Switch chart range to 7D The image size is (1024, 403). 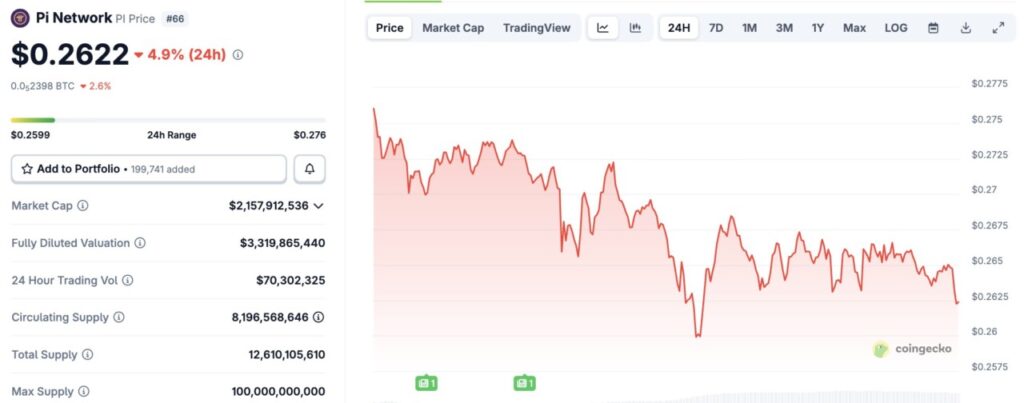(716, 28)
